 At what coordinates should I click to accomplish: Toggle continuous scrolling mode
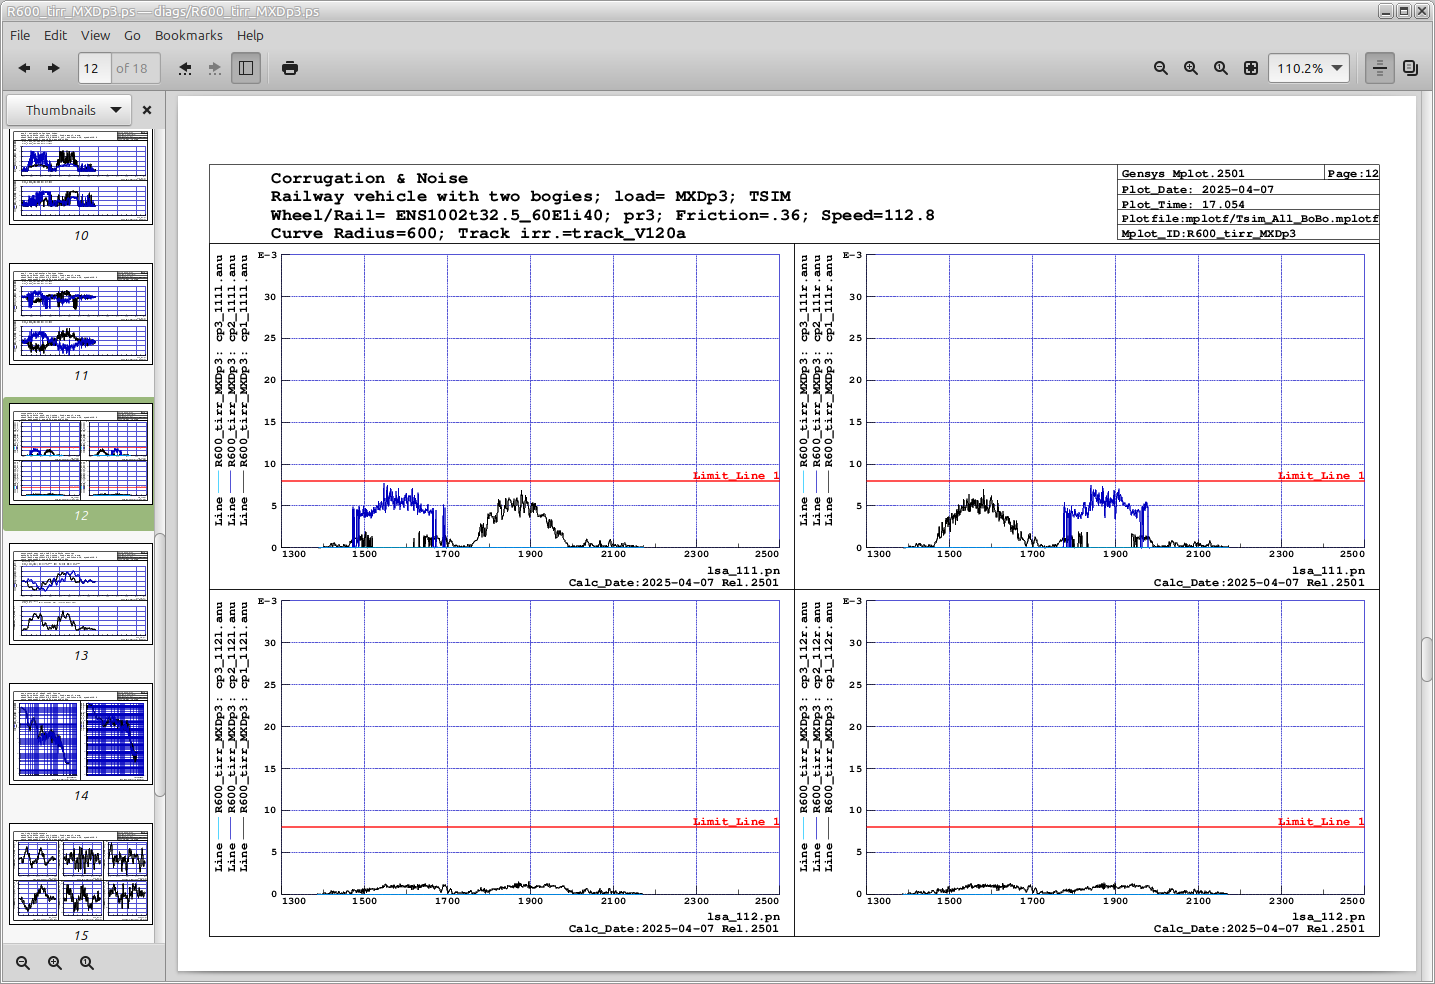click(x=1380, y=68)
